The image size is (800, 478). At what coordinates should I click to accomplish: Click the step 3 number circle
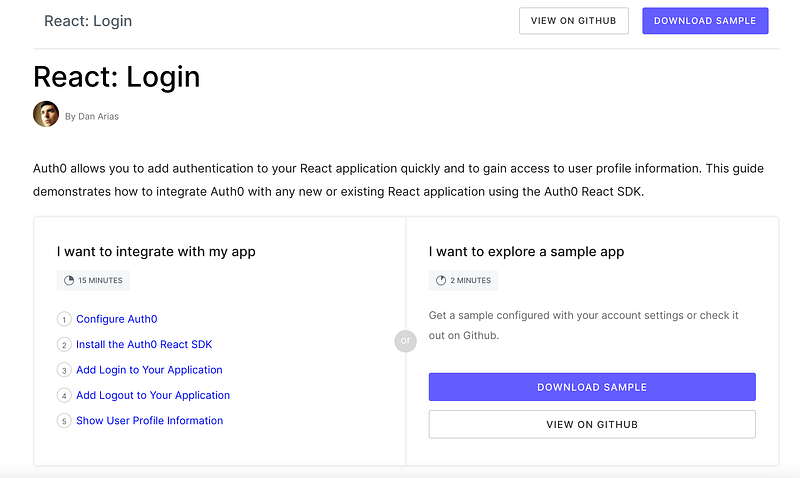[64, 370]
